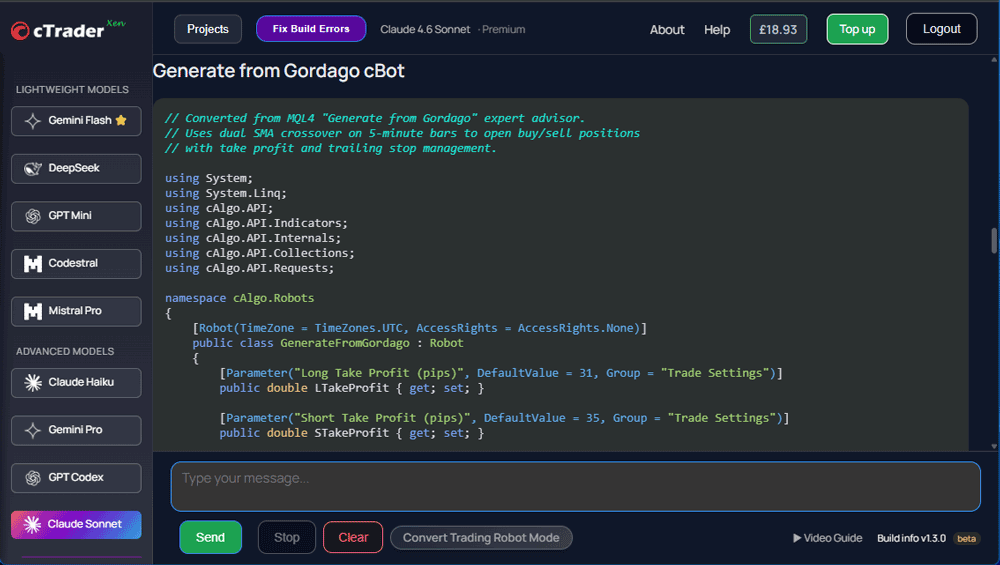1000x565 pixels.
Task: Click the ADVANCED MODELS heading
Action: (x=65, y=351)
